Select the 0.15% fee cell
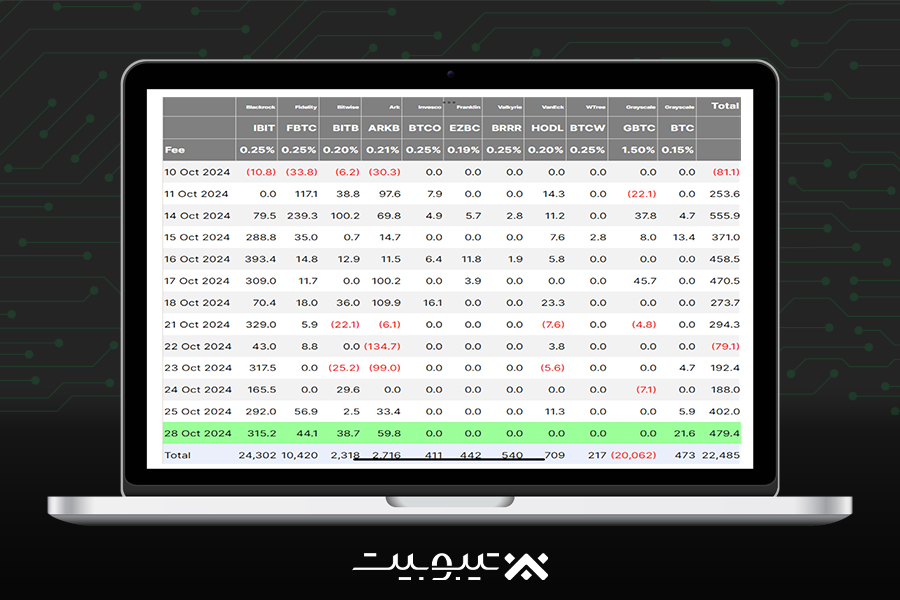The height and width of the screenshot is (600, 900). (x=677, y=150)
